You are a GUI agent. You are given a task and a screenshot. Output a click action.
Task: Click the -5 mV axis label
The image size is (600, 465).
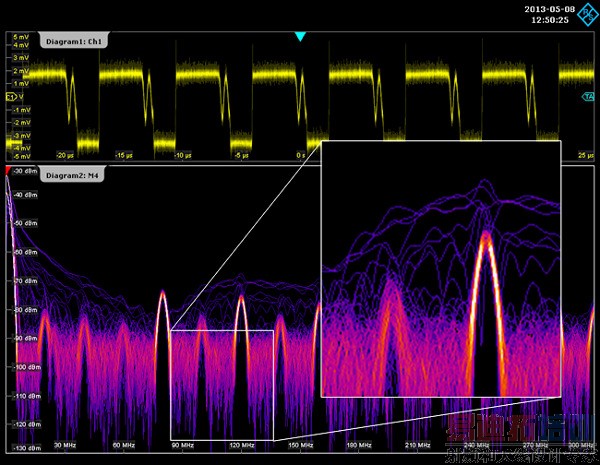[22, 156]
